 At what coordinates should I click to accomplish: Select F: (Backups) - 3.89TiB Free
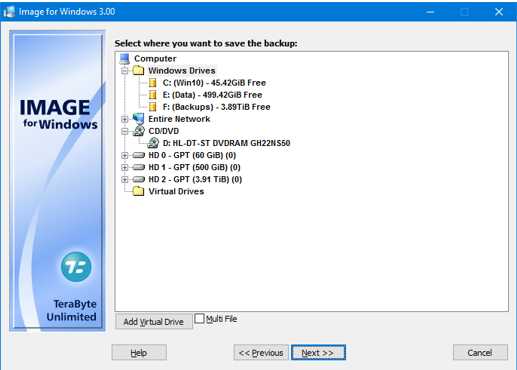[x=216, y=107]
